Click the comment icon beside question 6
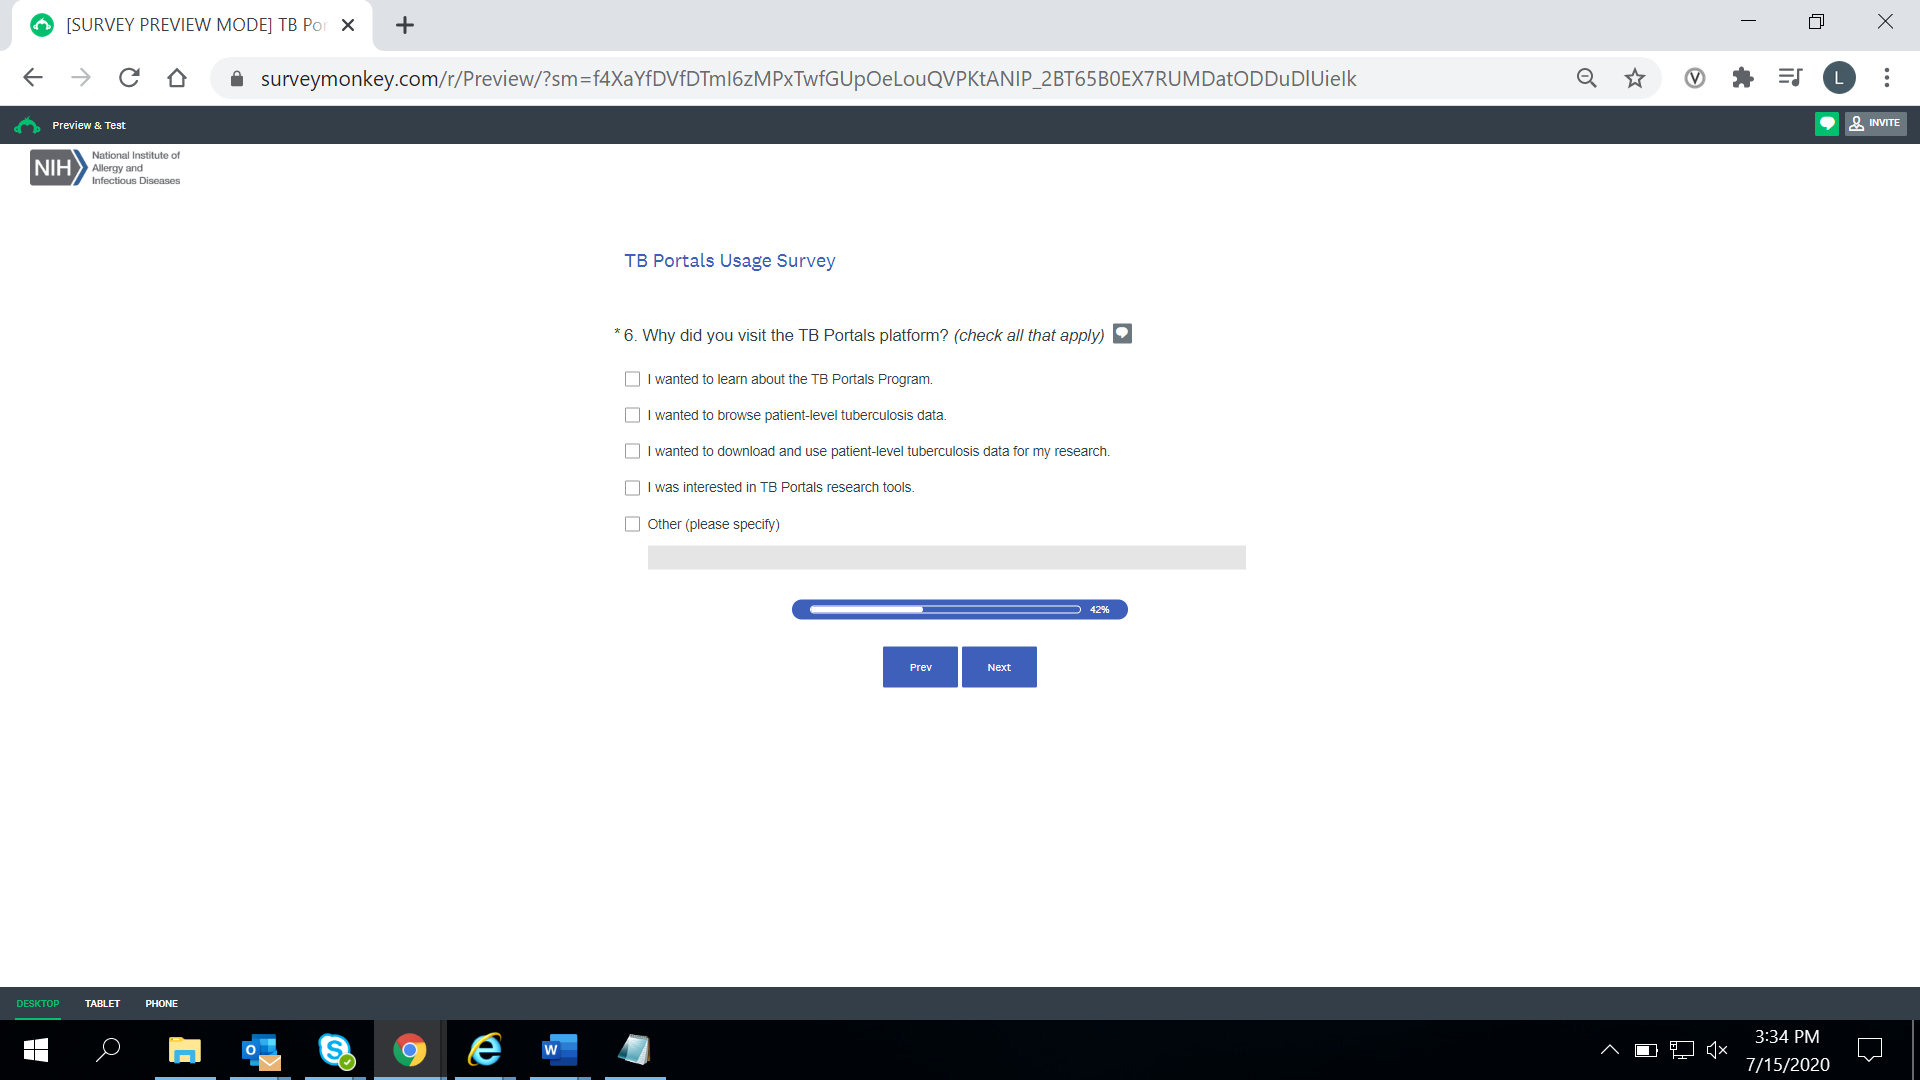The width and height of the screenshot is (1920, 1080). pyautogui.click(x=1122, y=334)
